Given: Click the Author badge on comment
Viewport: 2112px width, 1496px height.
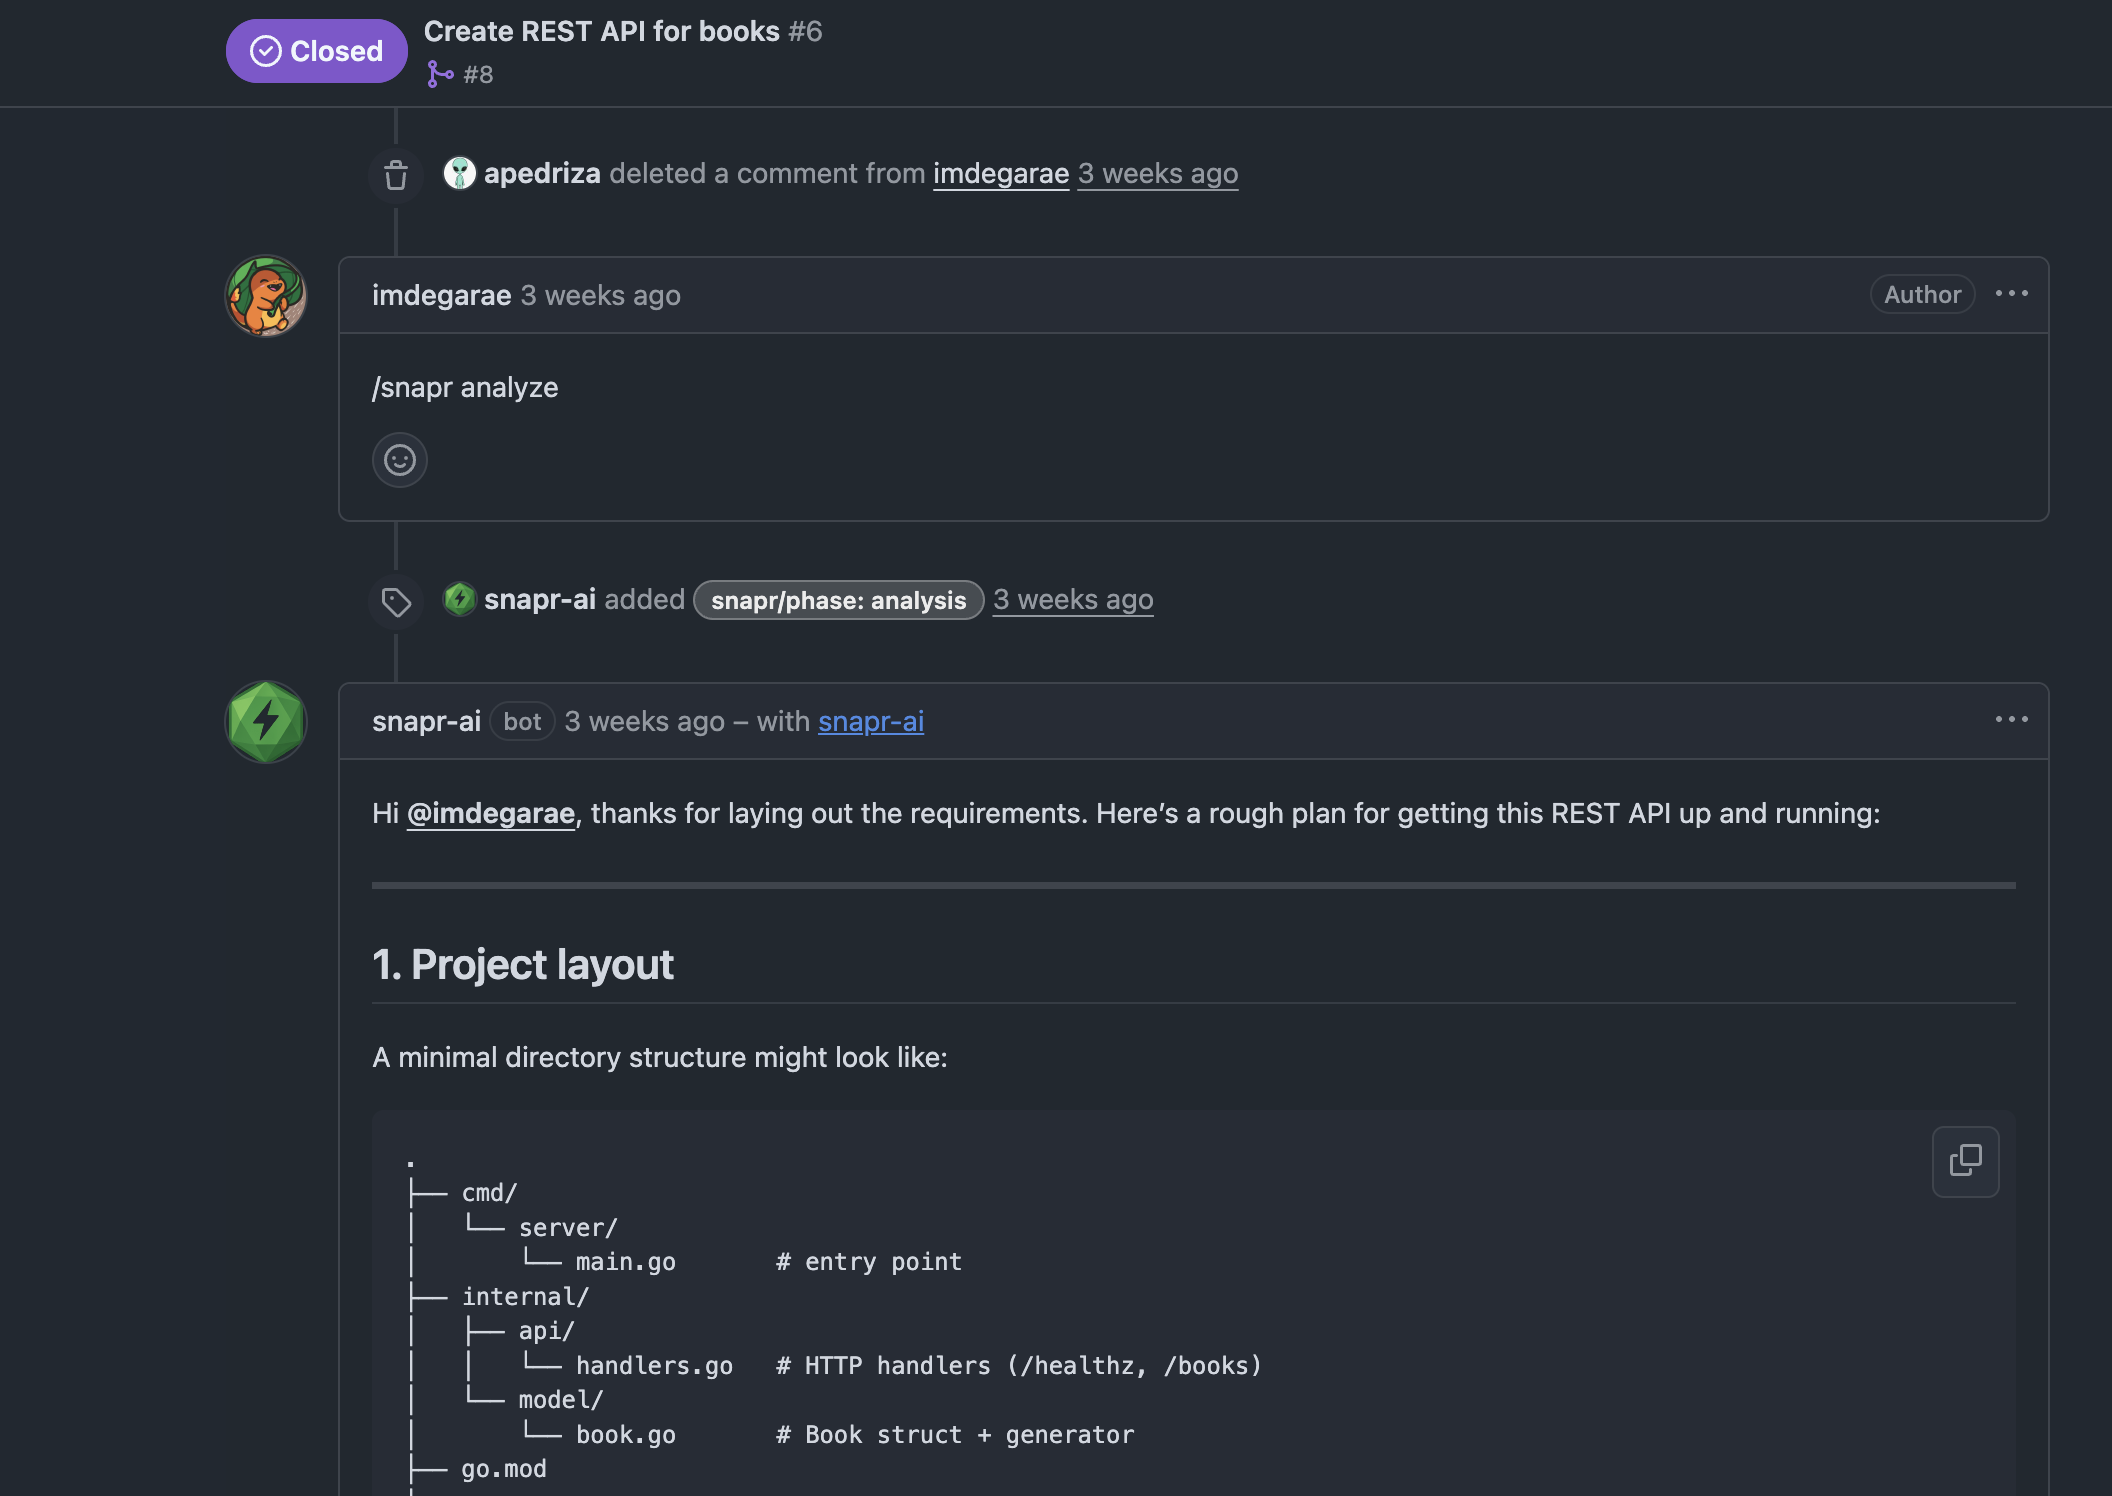Looking at the screenshot, I should click(1921, 295).
